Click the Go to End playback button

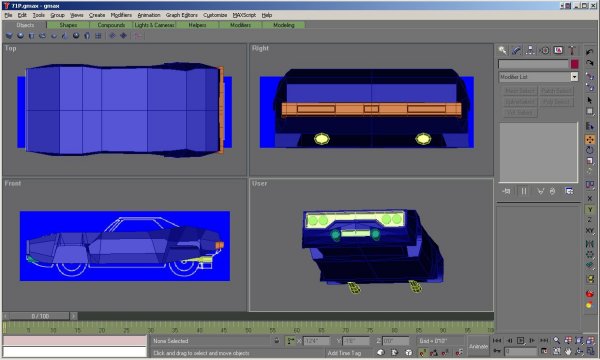544,340
